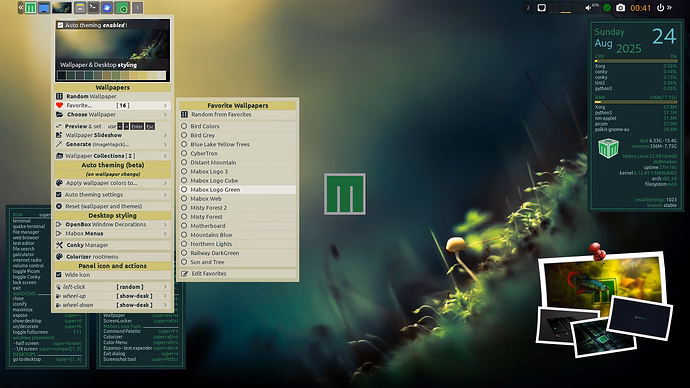The image size is (690, 388).
Task: Select Blue Lake Yellow Trees radio
Action: point(184,144)
